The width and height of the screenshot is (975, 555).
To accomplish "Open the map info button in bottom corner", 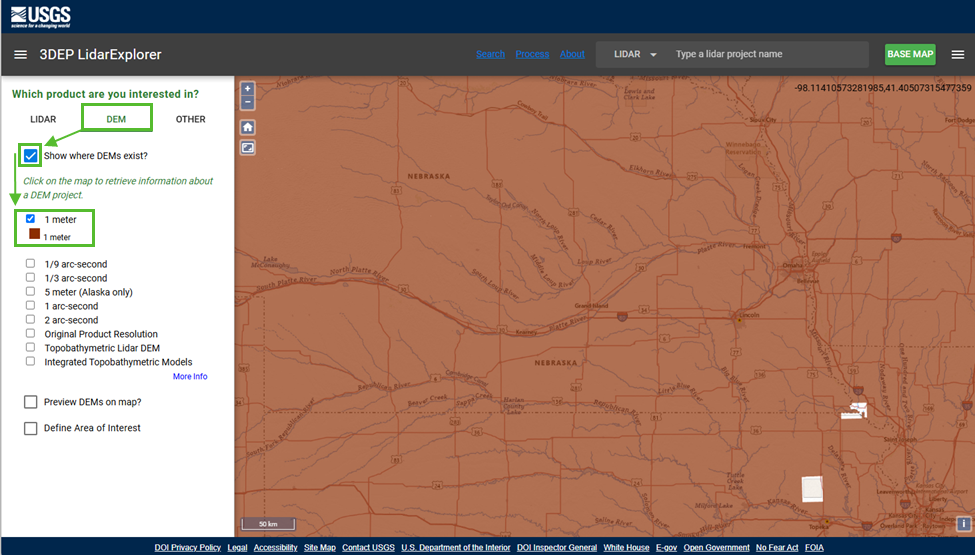I will pos(963,524).
